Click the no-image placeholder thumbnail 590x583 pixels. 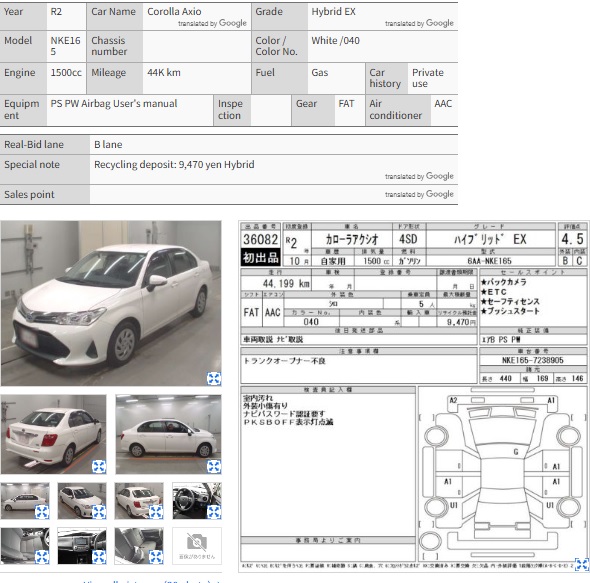pos(197,546)
